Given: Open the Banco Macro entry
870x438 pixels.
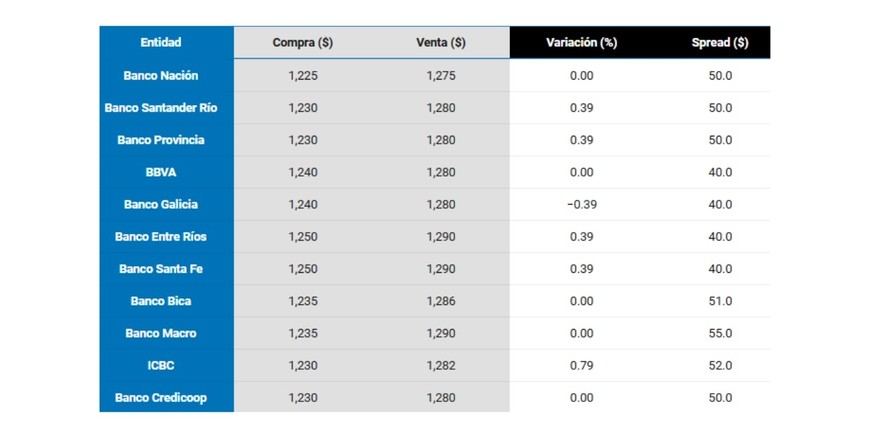Looking at the screenshot, I should point(161,333).
